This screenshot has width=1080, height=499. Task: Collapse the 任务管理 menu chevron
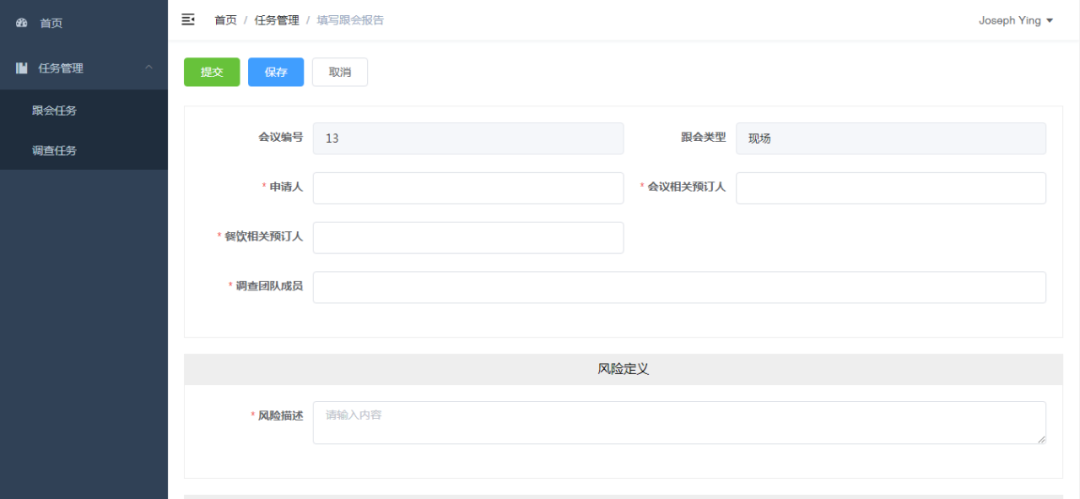pos(149,68)
